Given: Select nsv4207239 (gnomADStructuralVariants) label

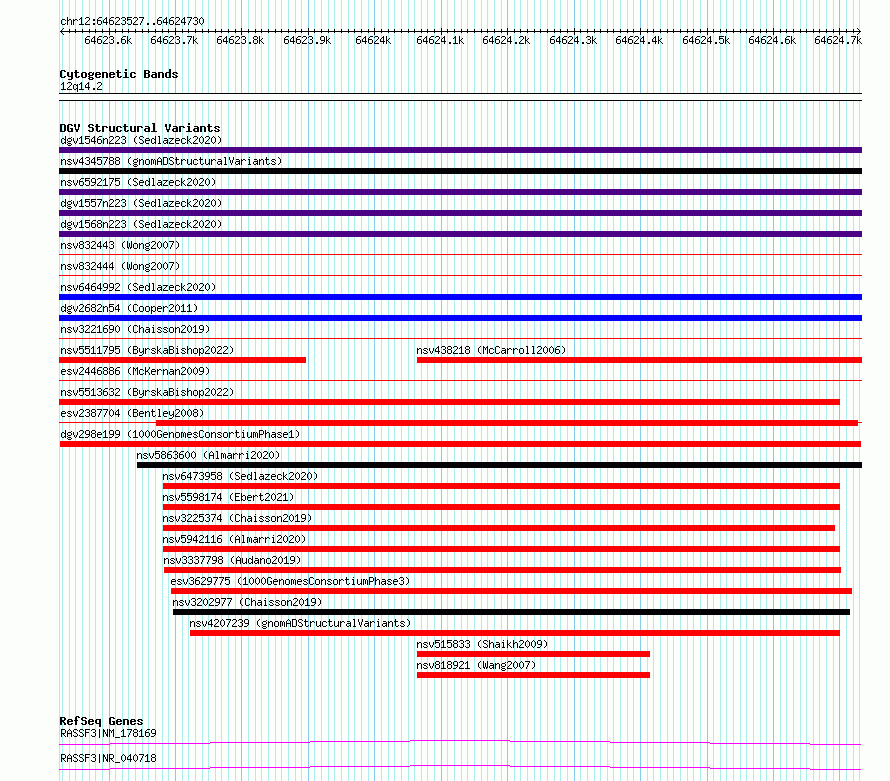Looking at the screenshot, I should (300, 623).
